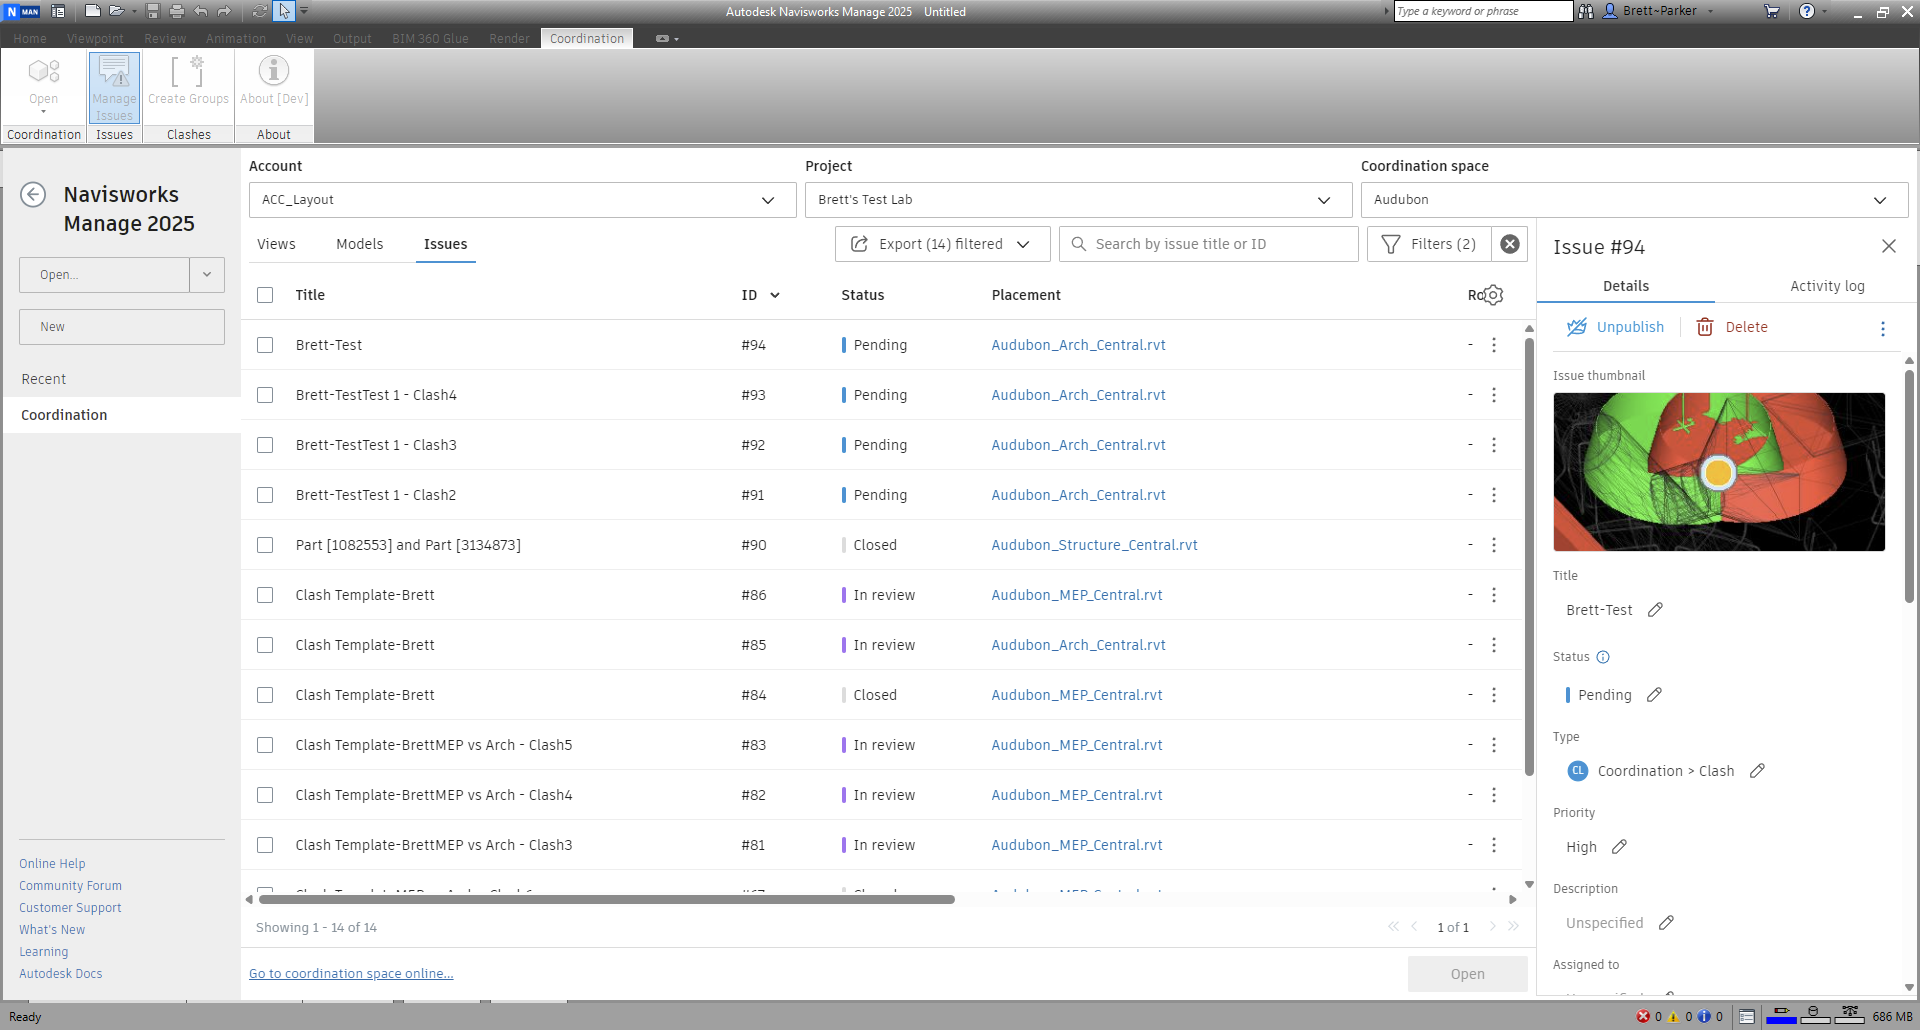Click the Refresh icon in quick access toolbar

pos(259,11)
